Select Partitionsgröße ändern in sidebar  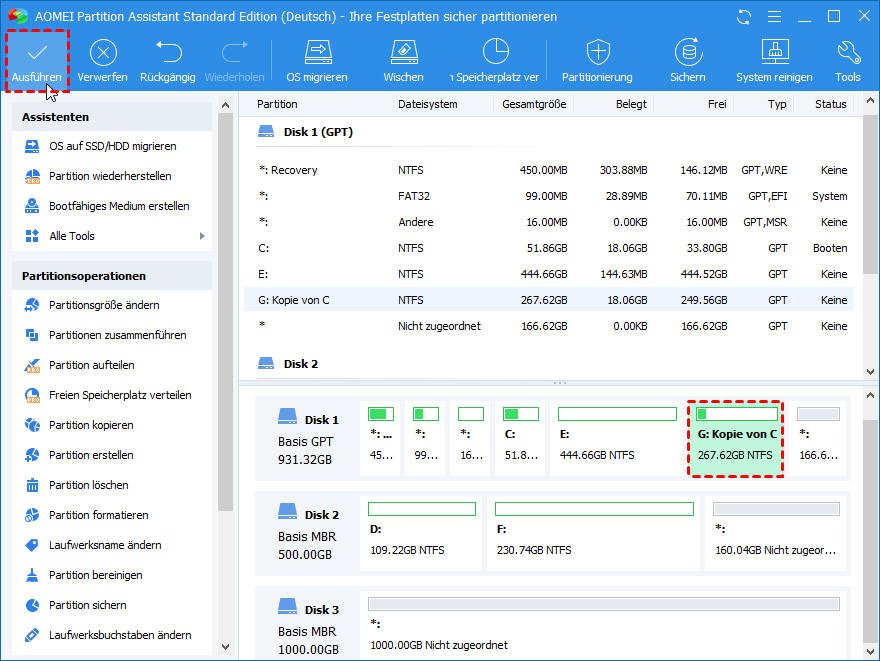(x=104, y=305)
